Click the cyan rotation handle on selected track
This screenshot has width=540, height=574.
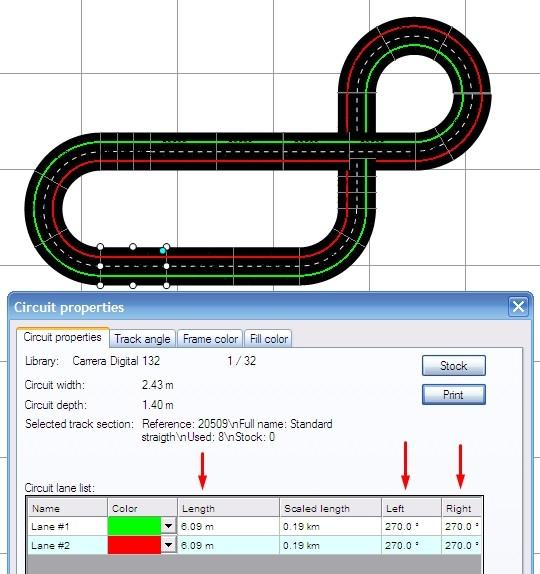[163, 251]
